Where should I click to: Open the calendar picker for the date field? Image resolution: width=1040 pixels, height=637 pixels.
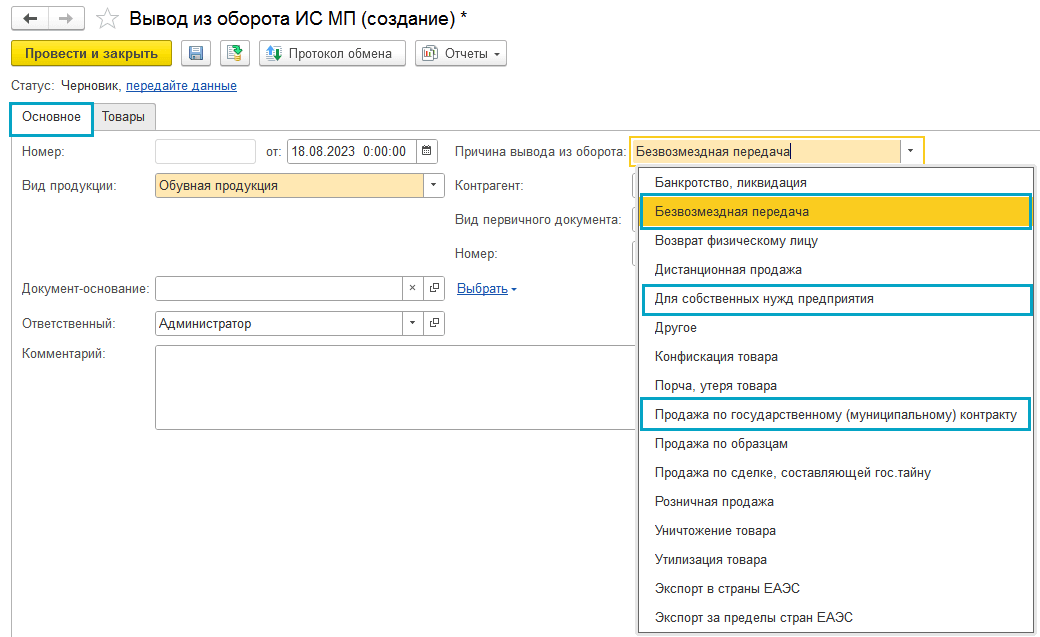(427, 152)
